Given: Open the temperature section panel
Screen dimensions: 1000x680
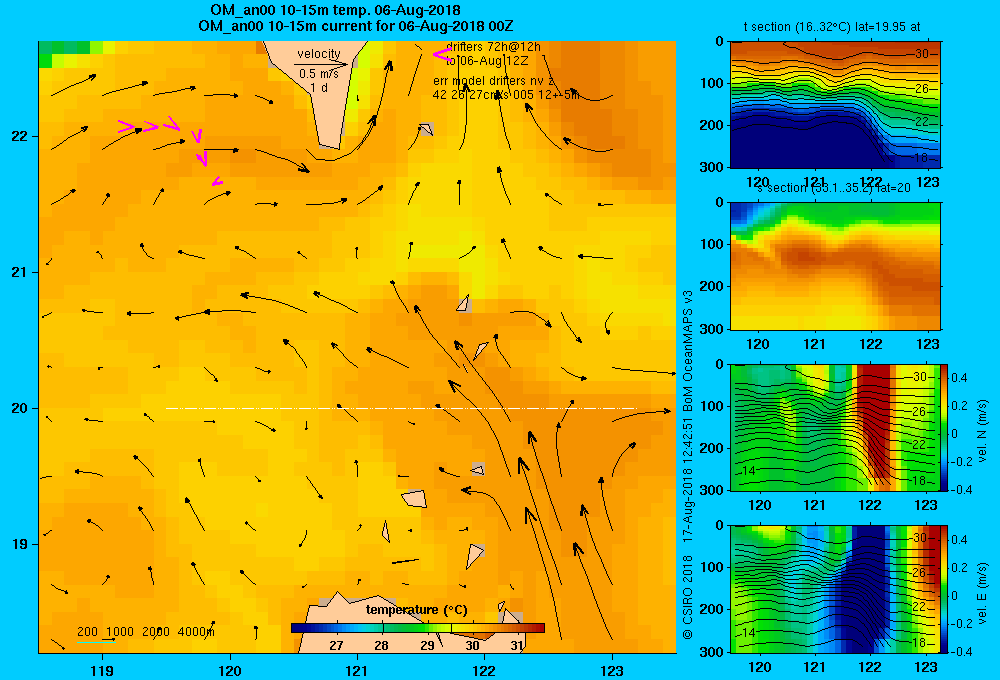Looking at the screenshot, I should 835,105.
